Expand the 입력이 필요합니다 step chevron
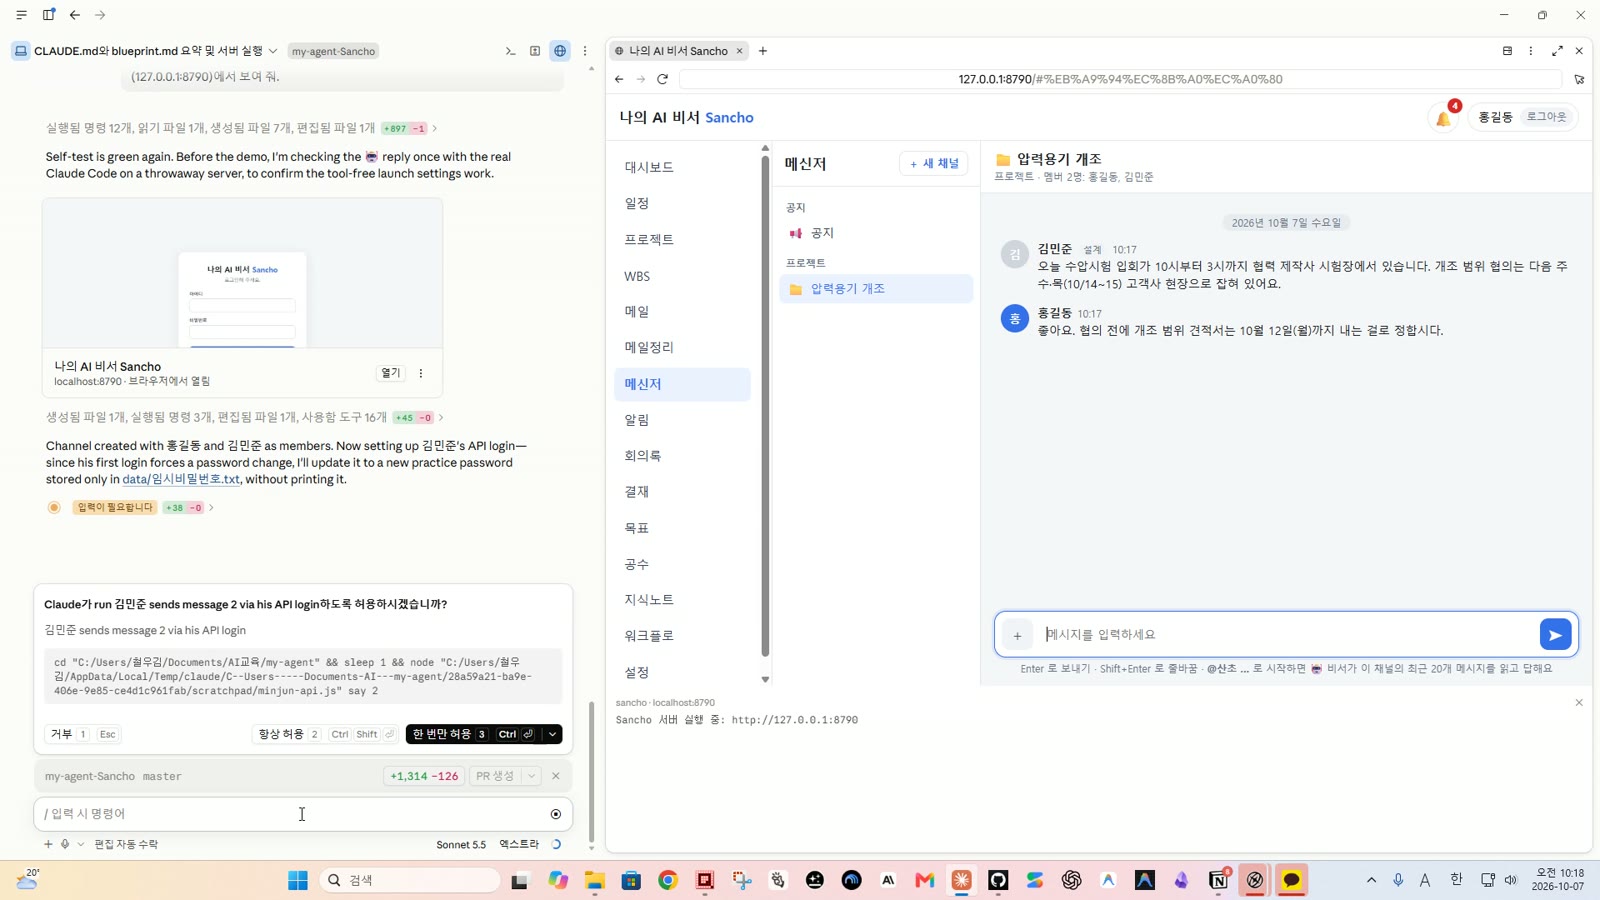This screenshot has width=1600, height=900. tap(211, 508)
